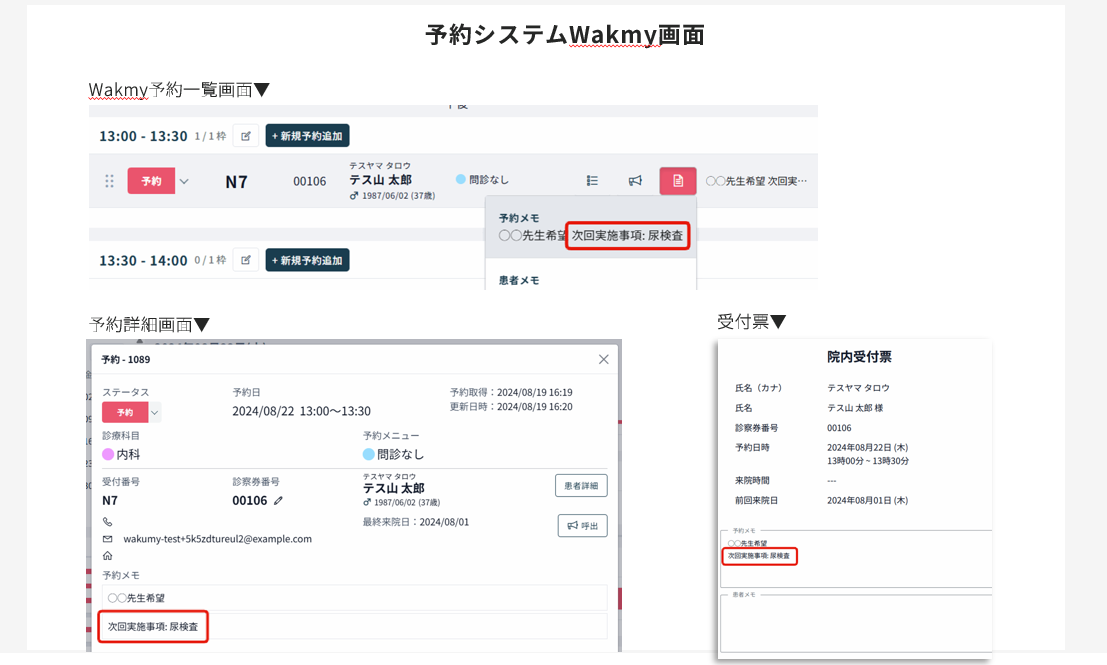Click edit icon for 13:00 - 13:30 slot
The height and width of the screenshot is (665, 1107).
246,136
